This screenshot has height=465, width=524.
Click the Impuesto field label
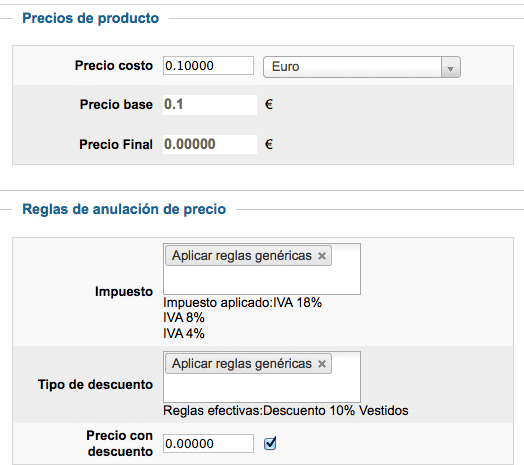[124, 292]
